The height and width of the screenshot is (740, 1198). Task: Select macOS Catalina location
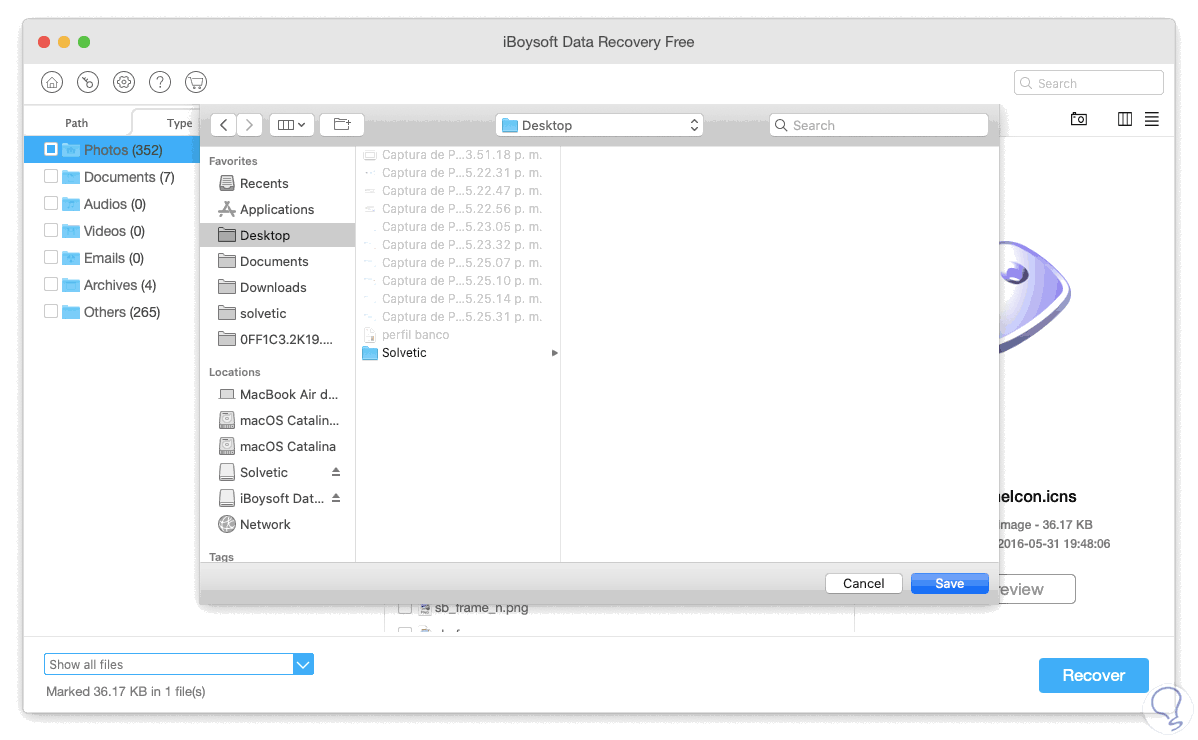[277, 446]
